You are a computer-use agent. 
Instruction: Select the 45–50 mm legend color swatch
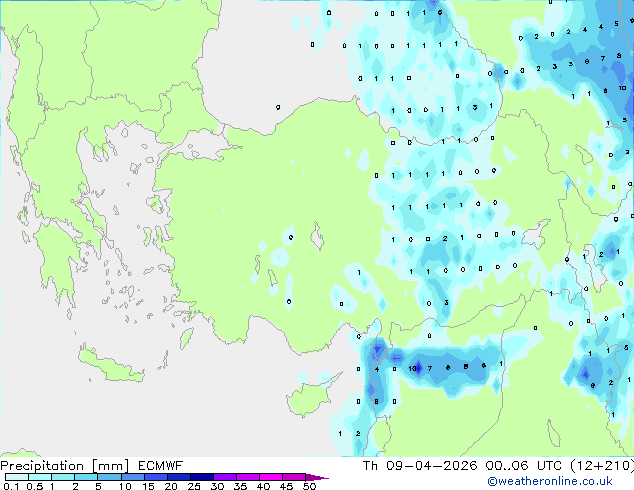(294, 477)
